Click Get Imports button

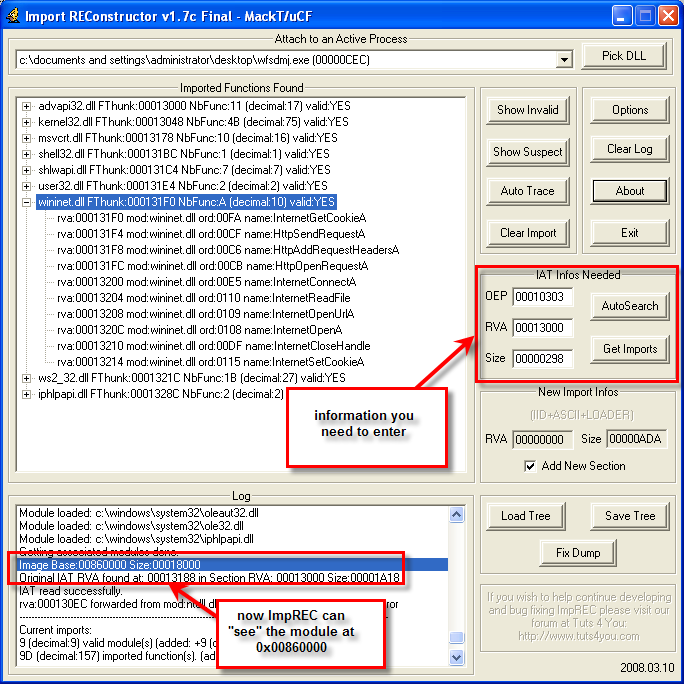[630, 349]
